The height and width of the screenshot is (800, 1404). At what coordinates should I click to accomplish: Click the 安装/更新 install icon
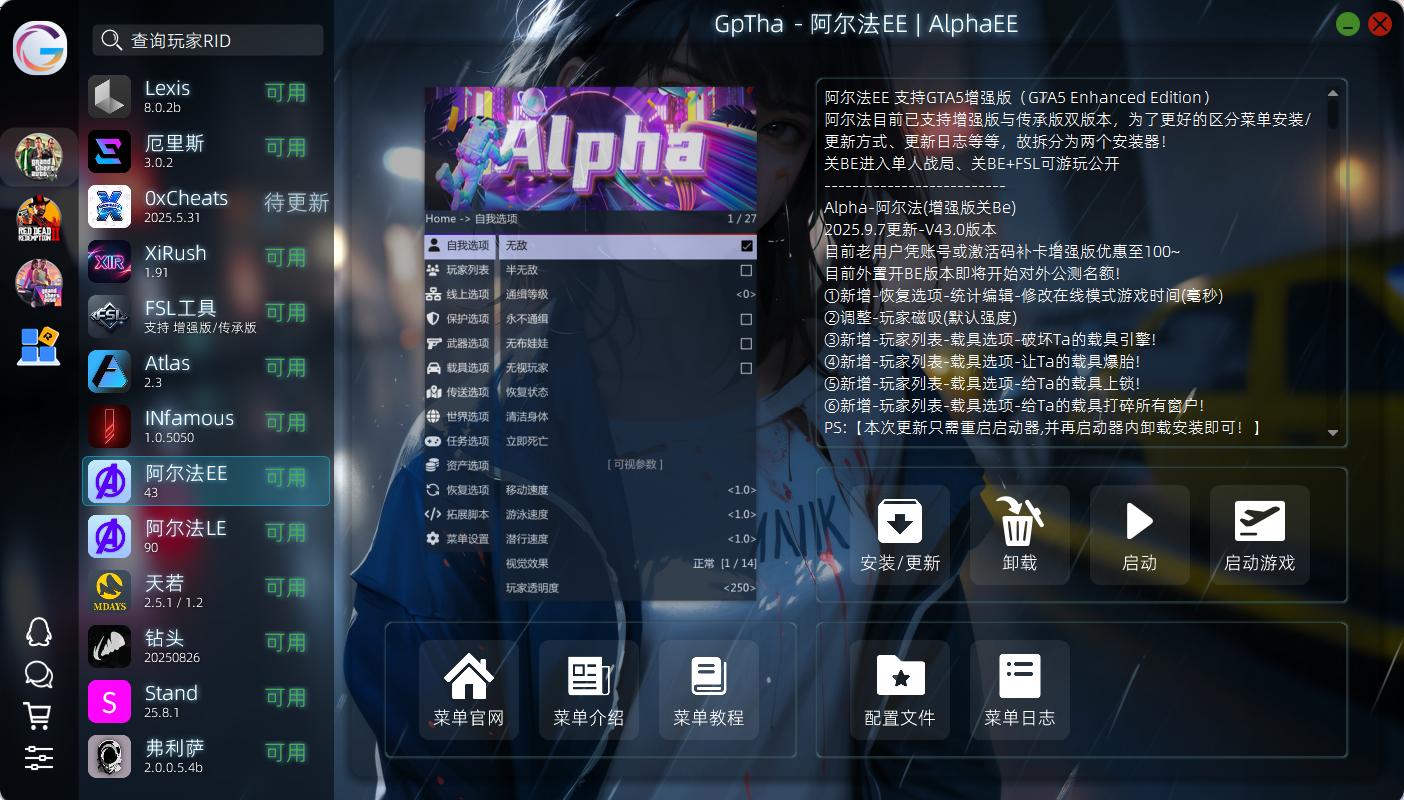tap(899, 522)
